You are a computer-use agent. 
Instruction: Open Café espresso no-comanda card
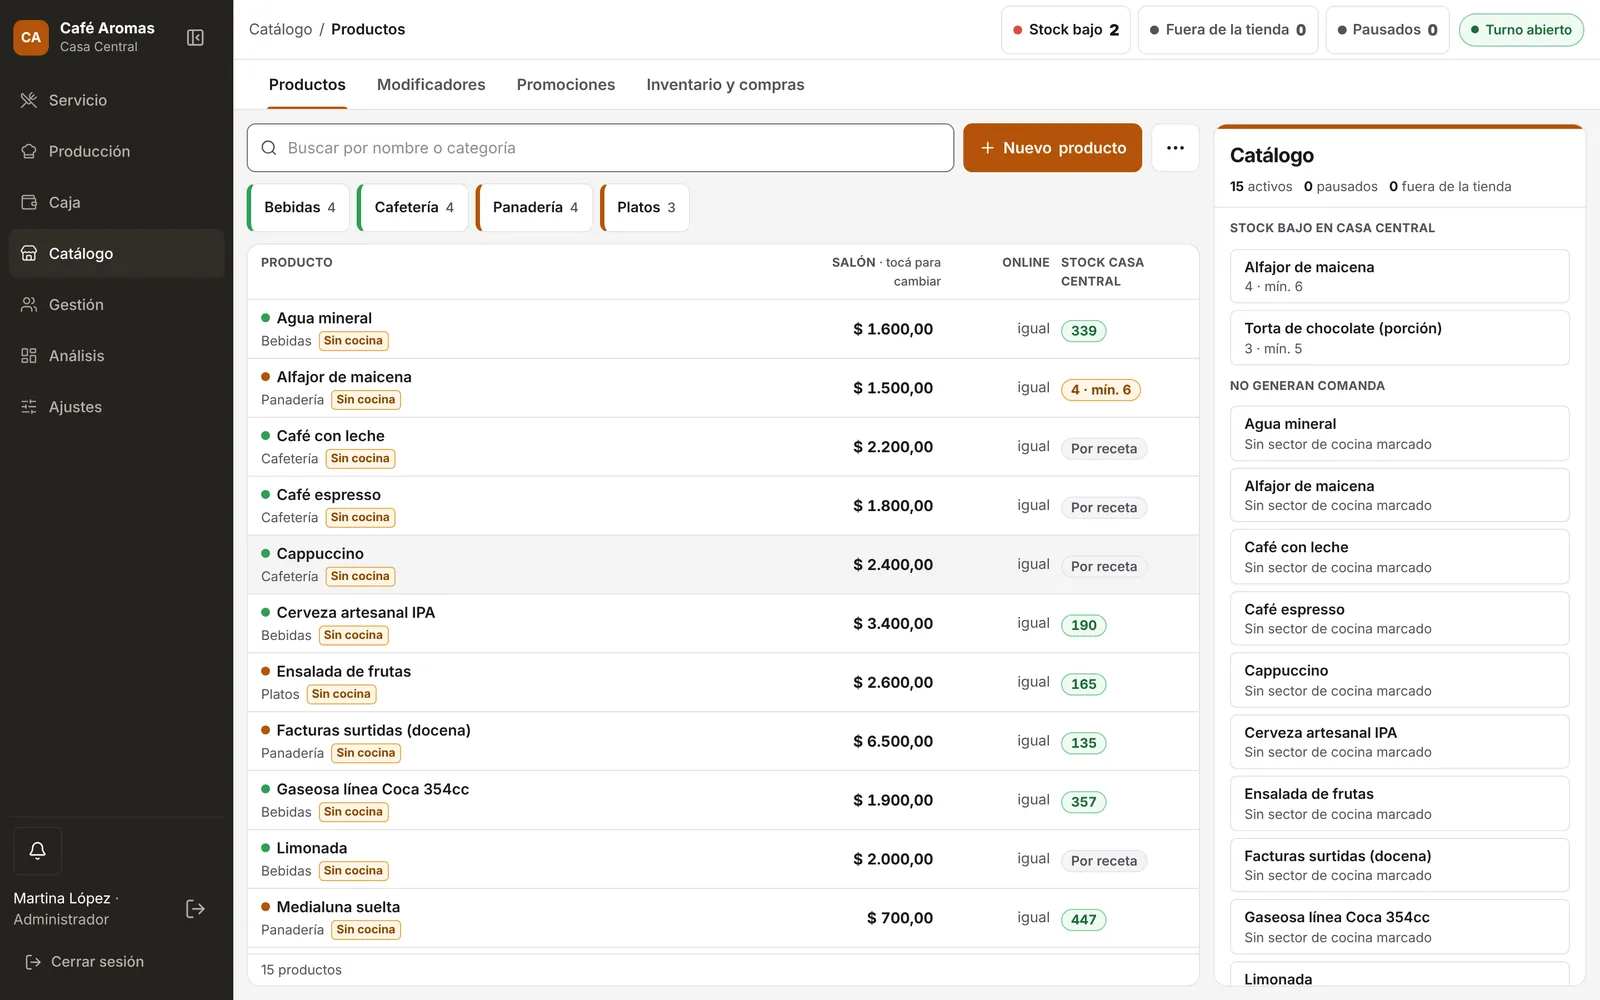pyautogui.click(x=1399, y=619)
